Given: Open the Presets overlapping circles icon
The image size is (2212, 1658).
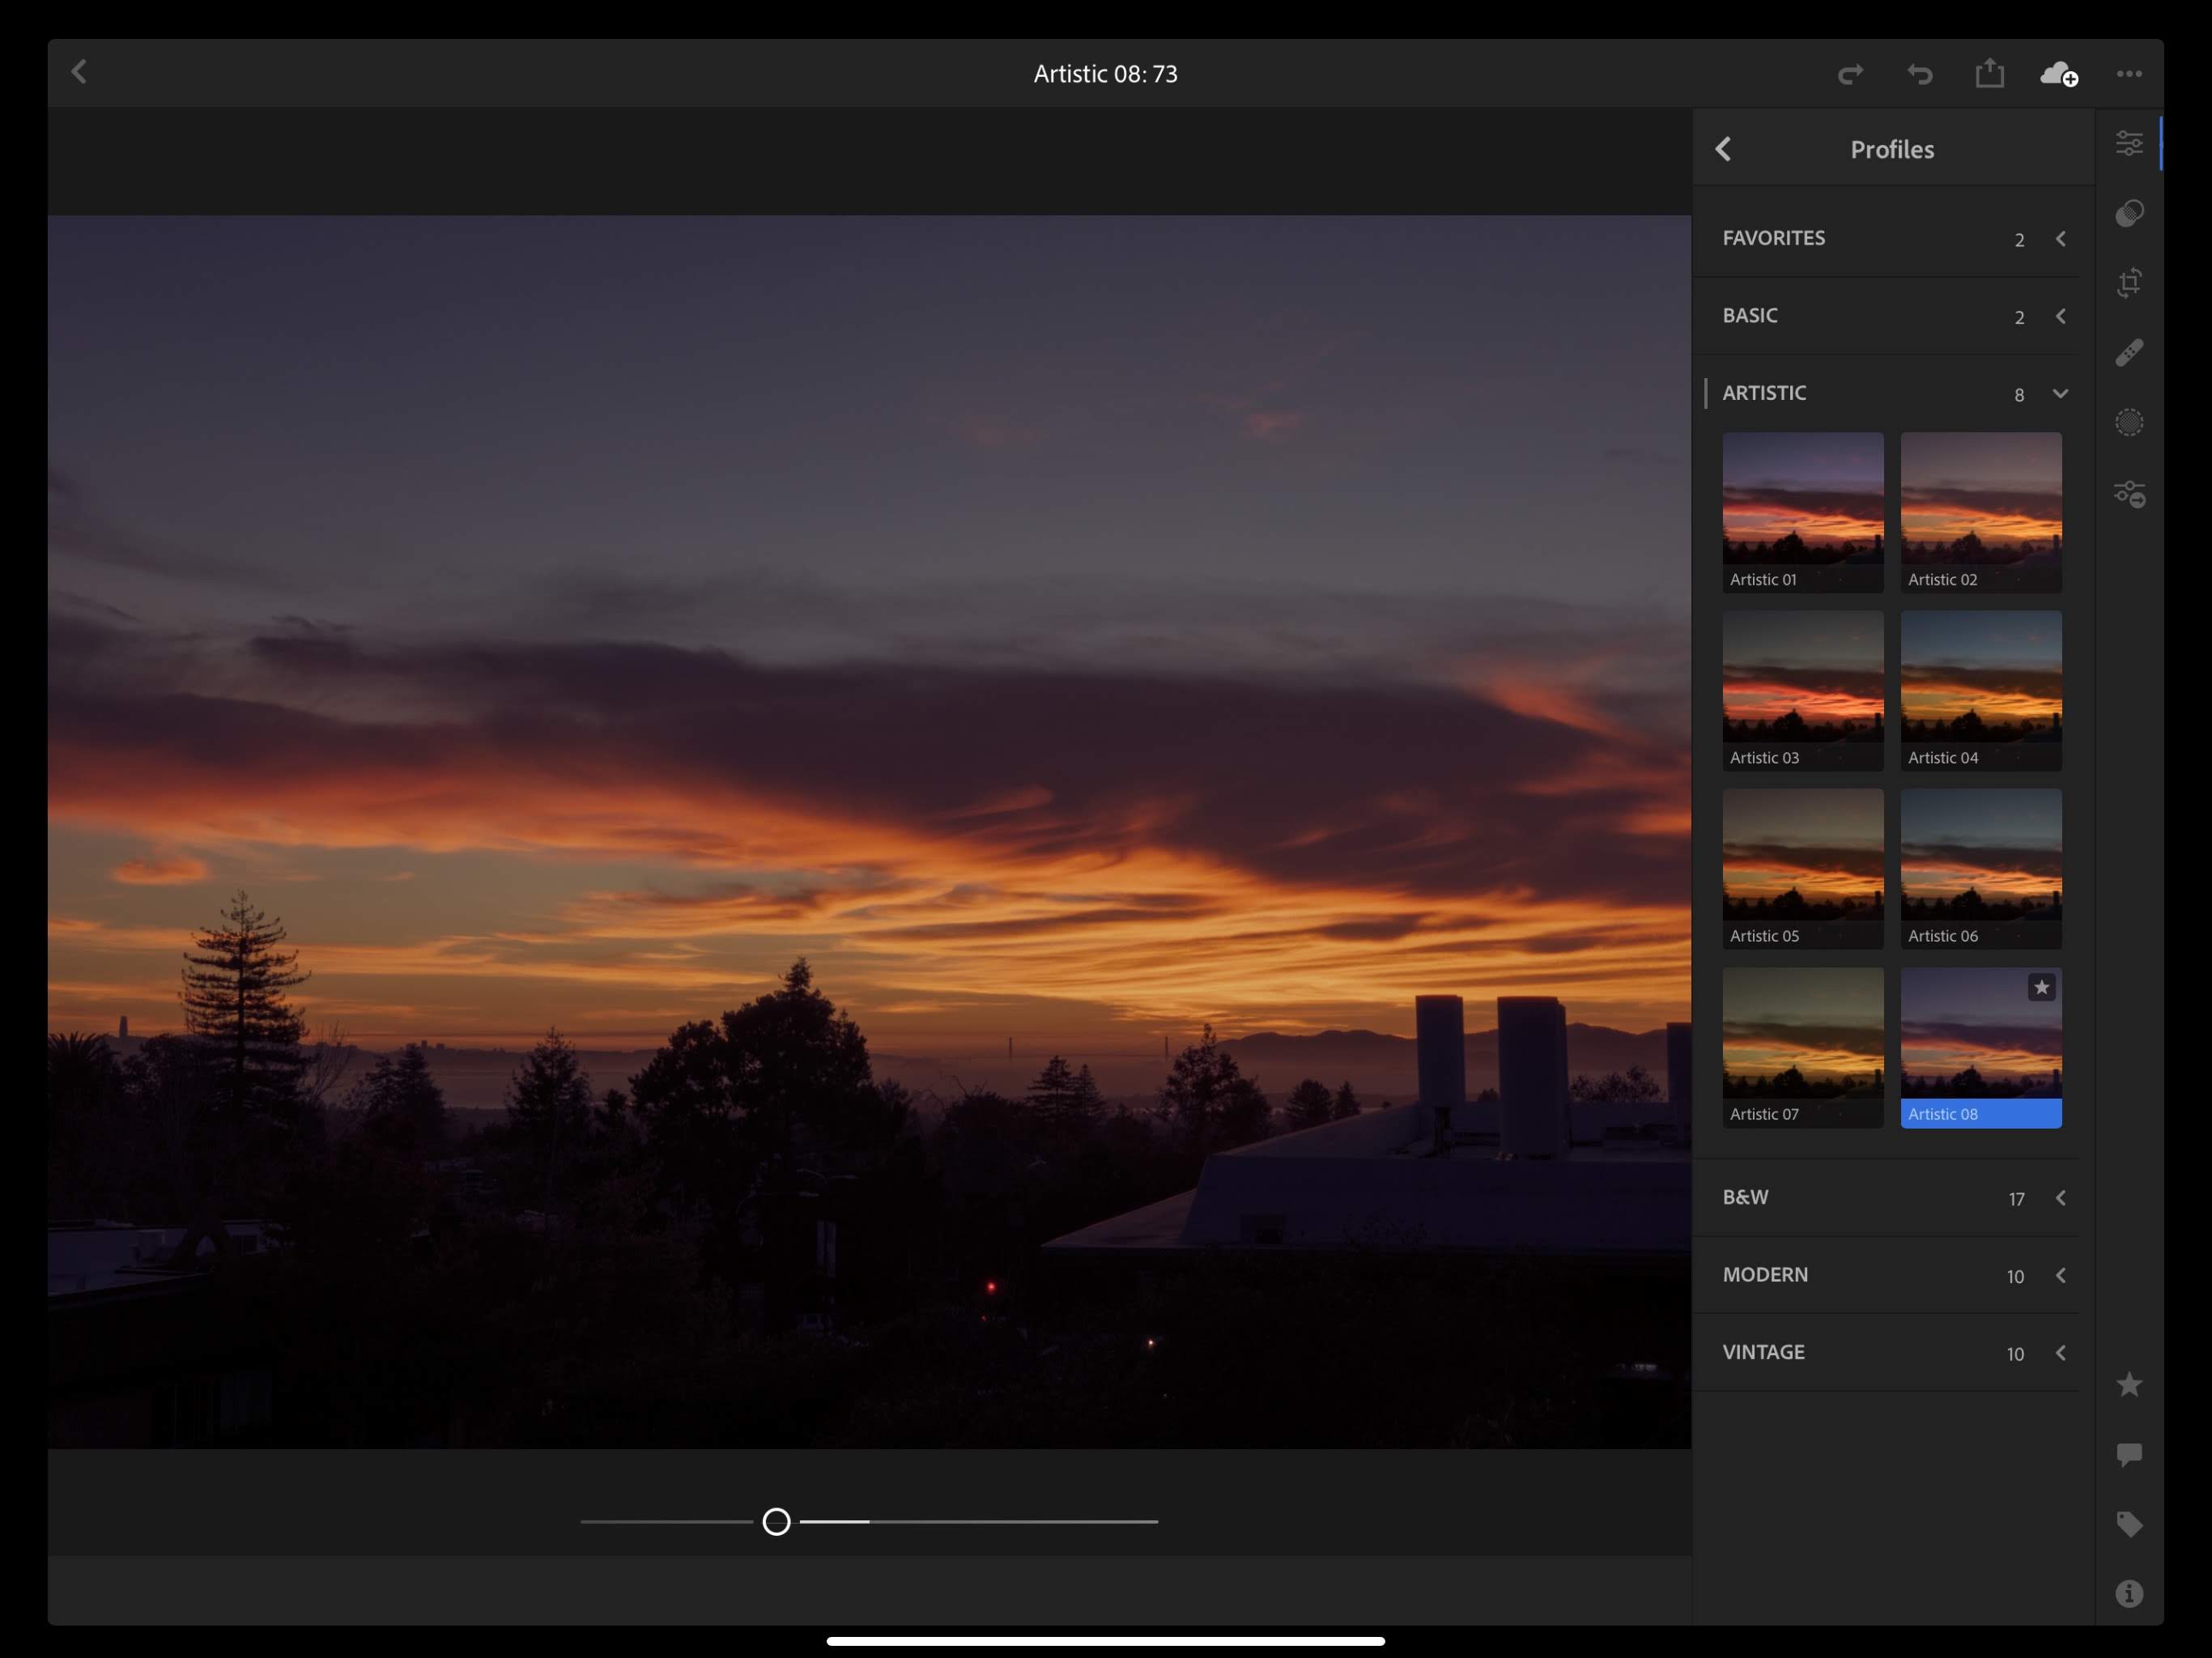Looking at the screenshot, I should (x=2129, y=213).
